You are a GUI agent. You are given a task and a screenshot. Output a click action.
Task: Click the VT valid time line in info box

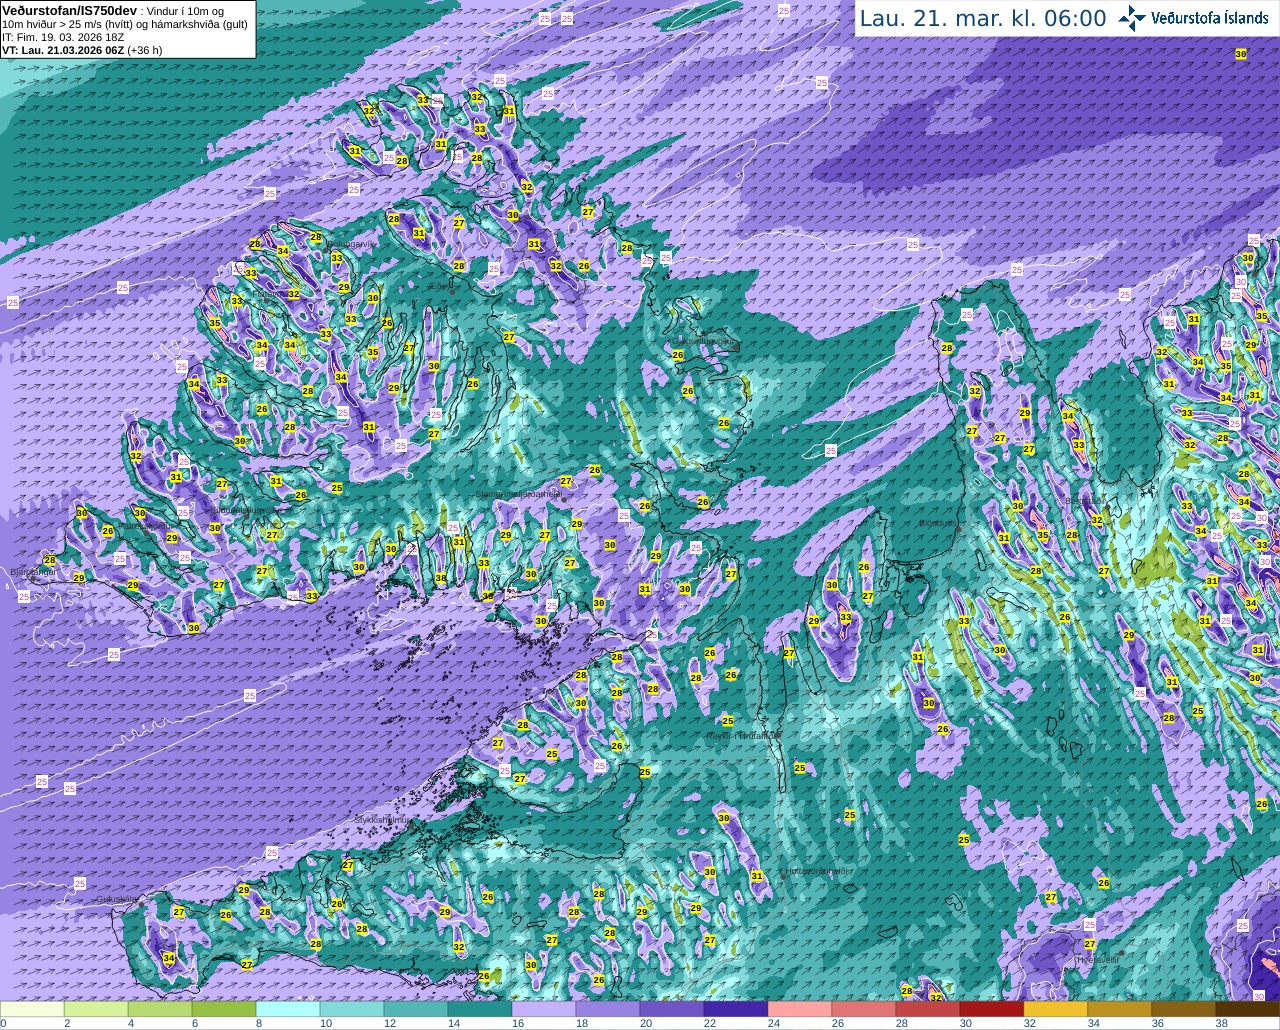(x=82, y=50)
